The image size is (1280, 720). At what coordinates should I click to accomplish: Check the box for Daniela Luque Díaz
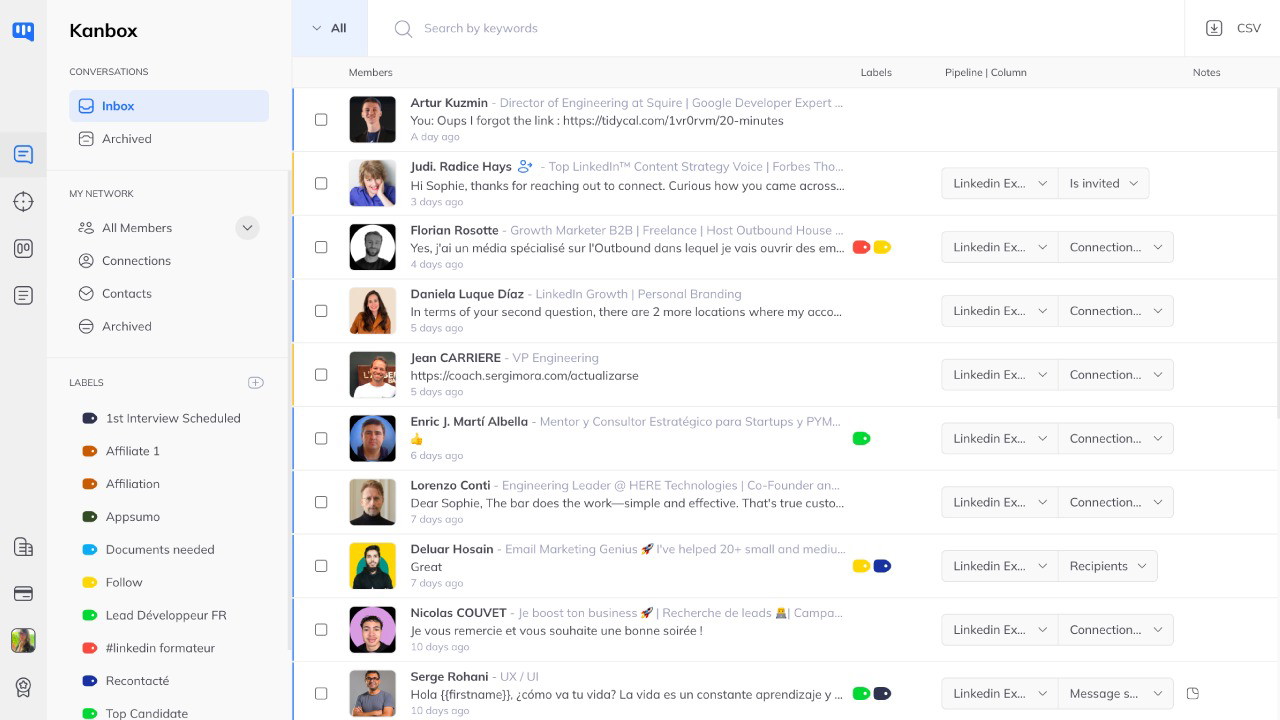(x=321, y=311)
